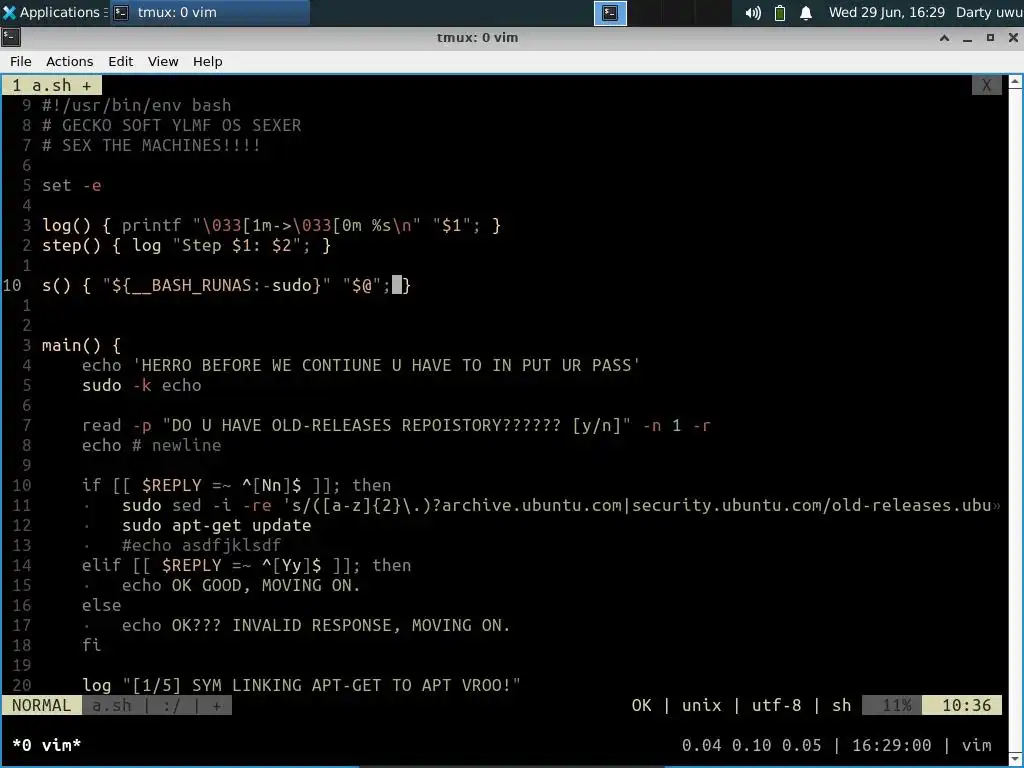Click the 10:36 cursor position indicator
This screenshot has width=1024, height=768.
tap(962, 705)
